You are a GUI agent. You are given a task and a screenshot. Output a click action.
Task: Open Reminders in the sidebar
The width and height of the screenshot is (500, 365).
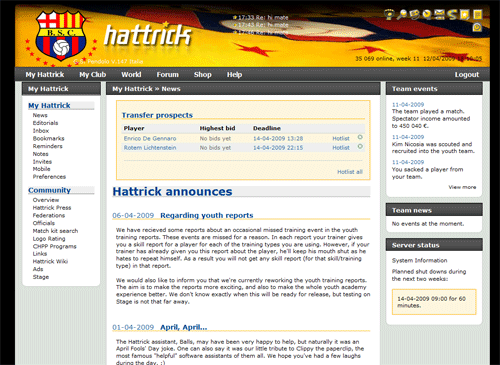click(47, 146)
